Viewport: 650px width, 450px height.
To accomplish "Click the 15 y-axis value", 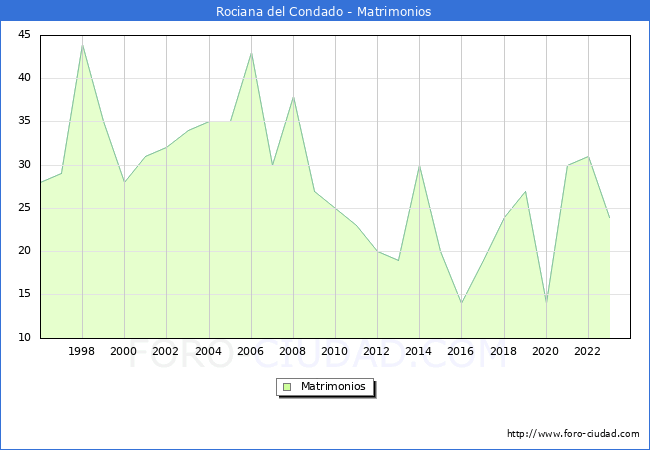I will (x=24, y=294).
